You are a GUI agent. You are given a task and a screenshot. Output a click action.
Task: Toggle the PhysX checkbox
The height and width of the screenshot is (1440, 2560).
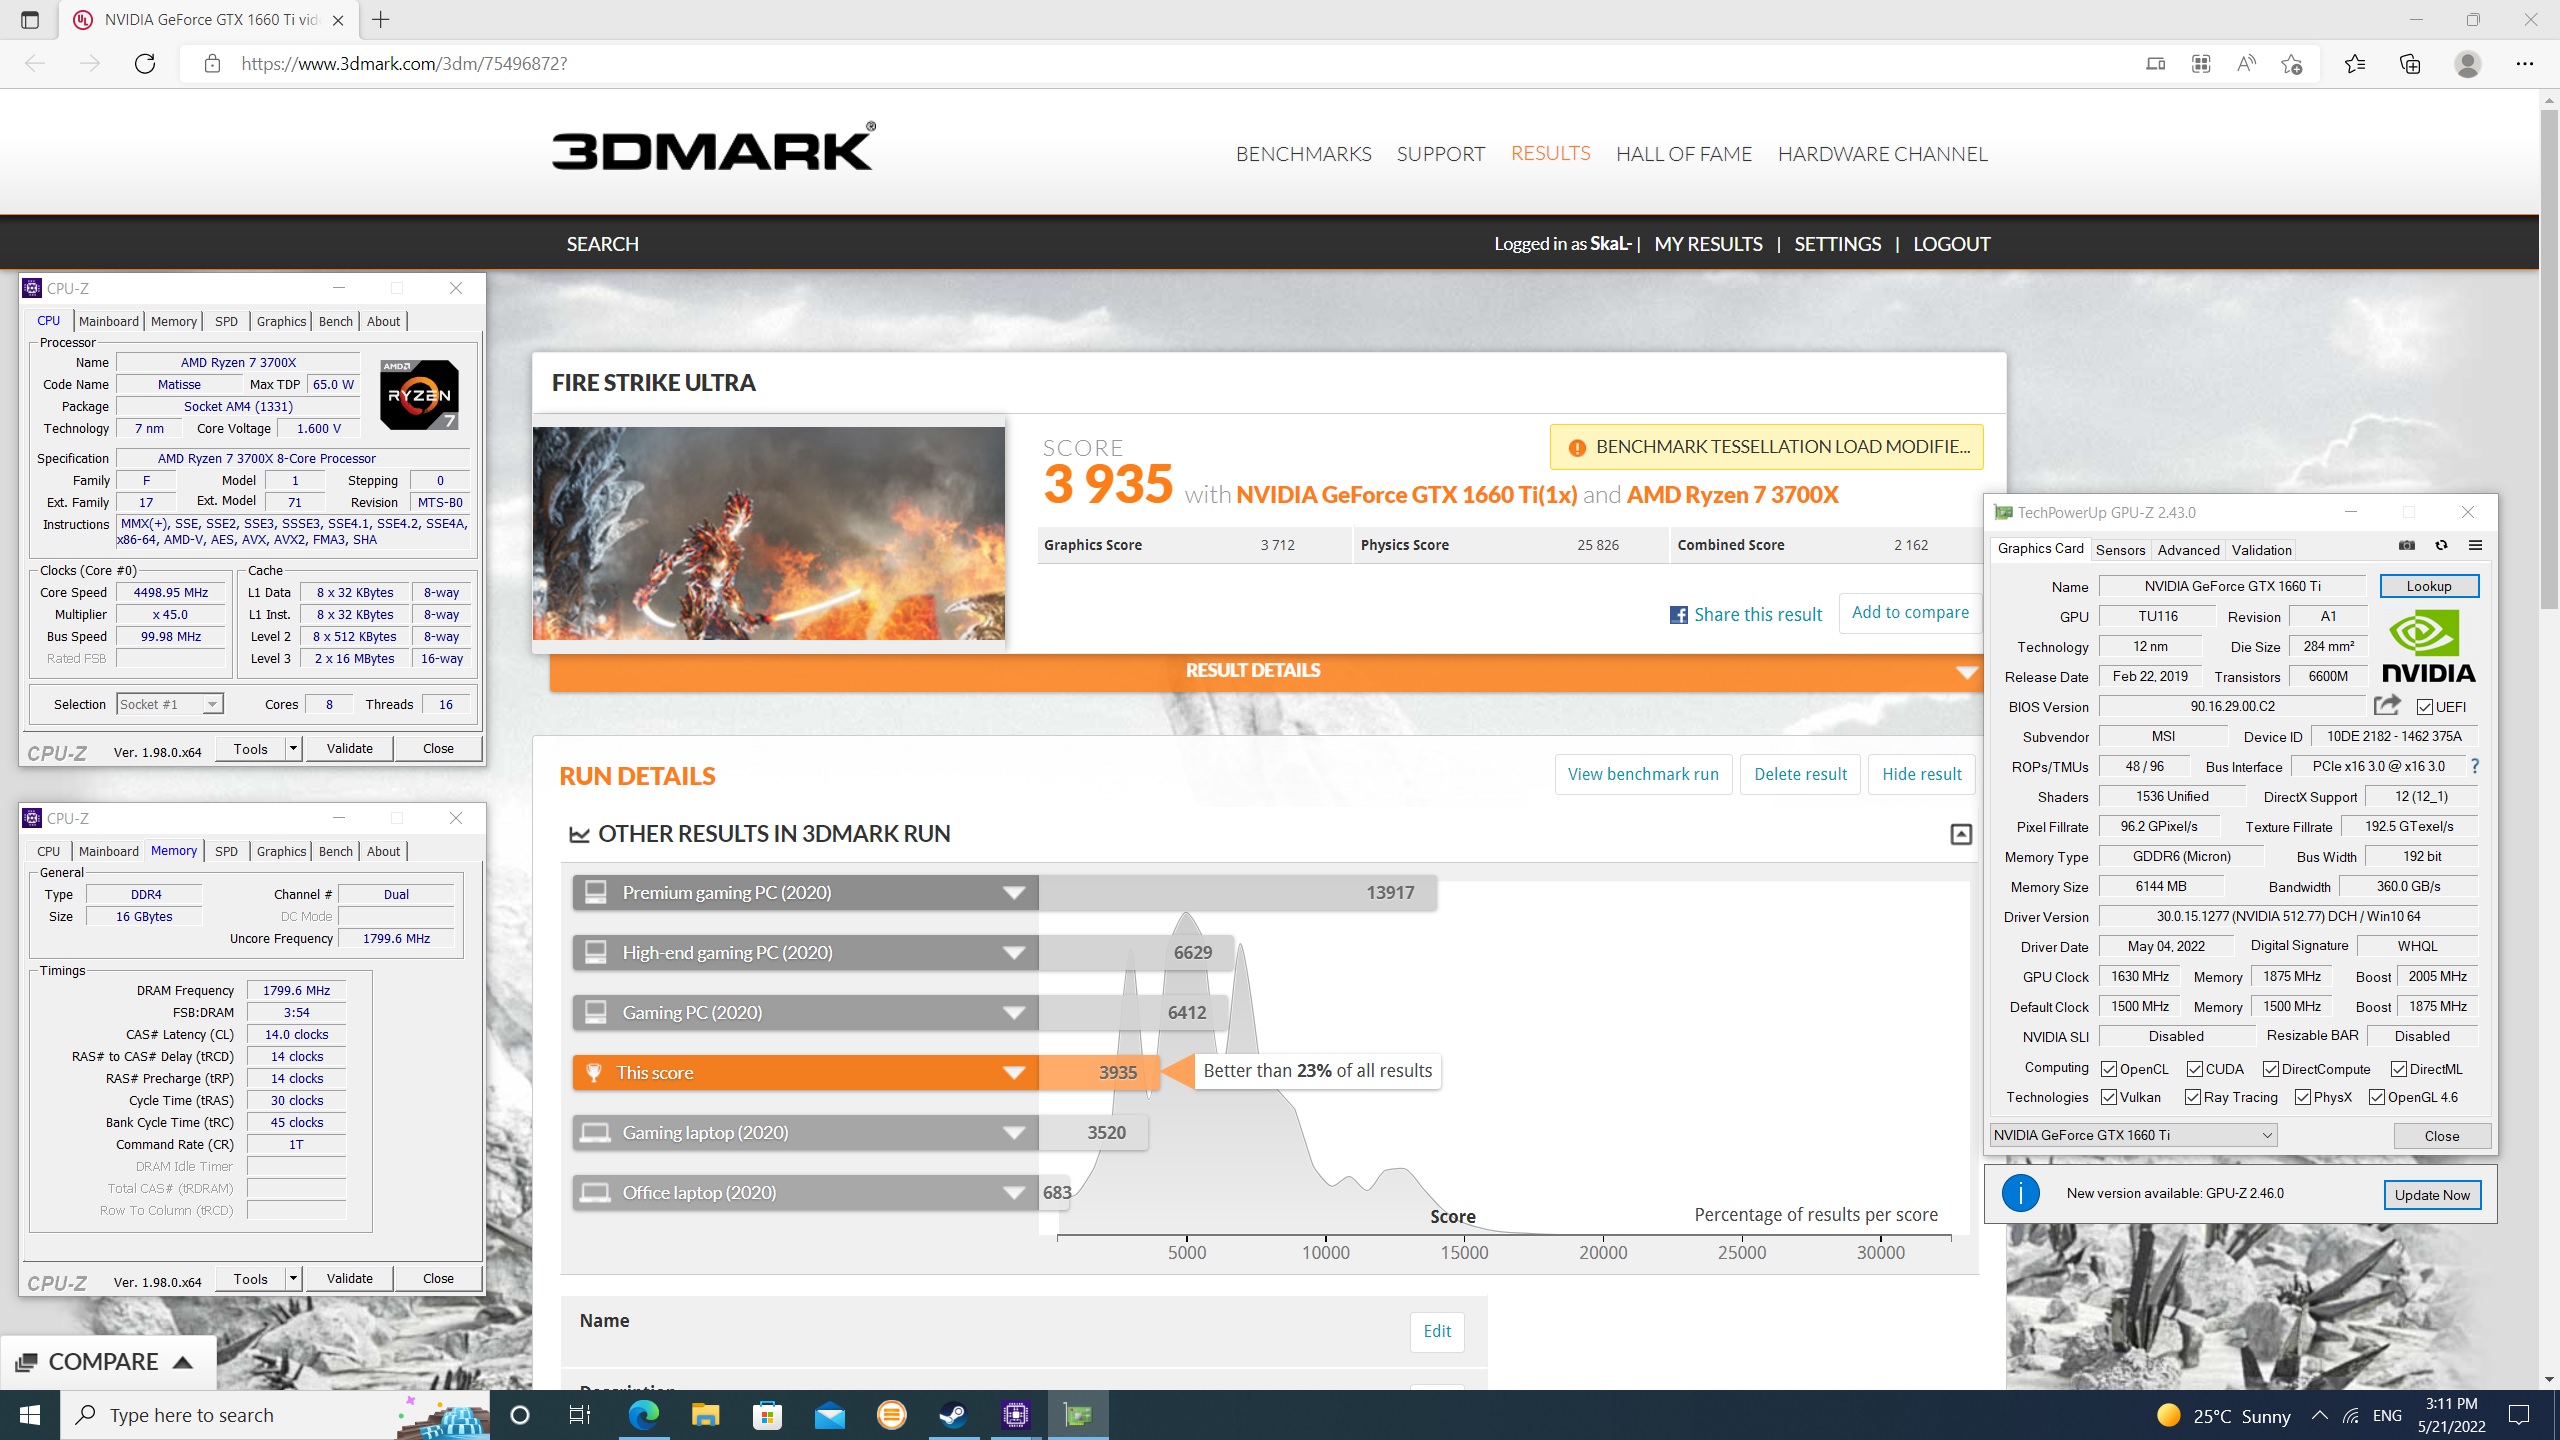pyautogui.click(x=2303, y=1097)
